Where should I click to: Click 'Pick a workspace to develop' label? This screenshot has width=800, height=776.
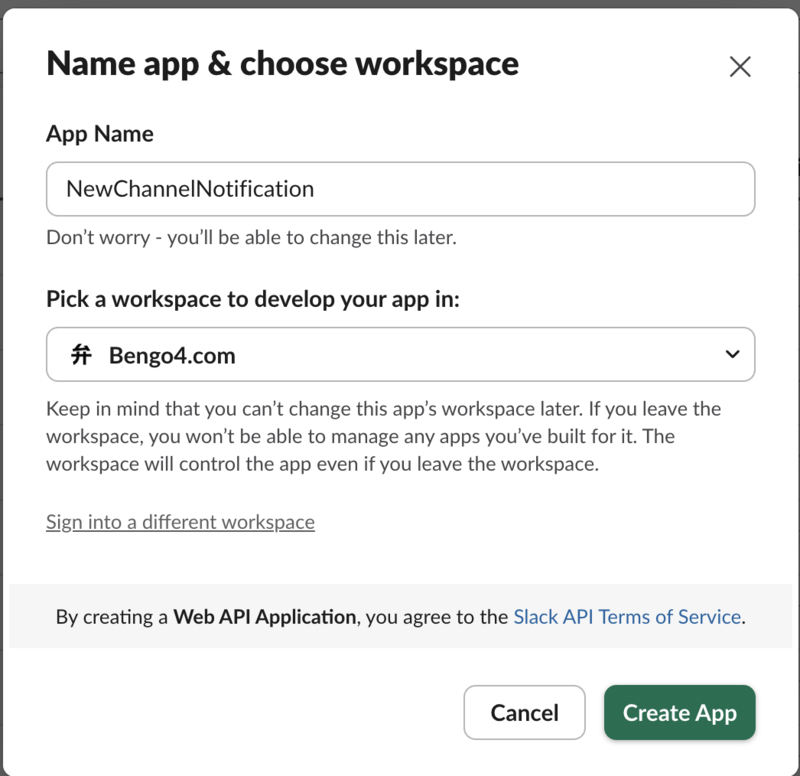pos(253,299)
